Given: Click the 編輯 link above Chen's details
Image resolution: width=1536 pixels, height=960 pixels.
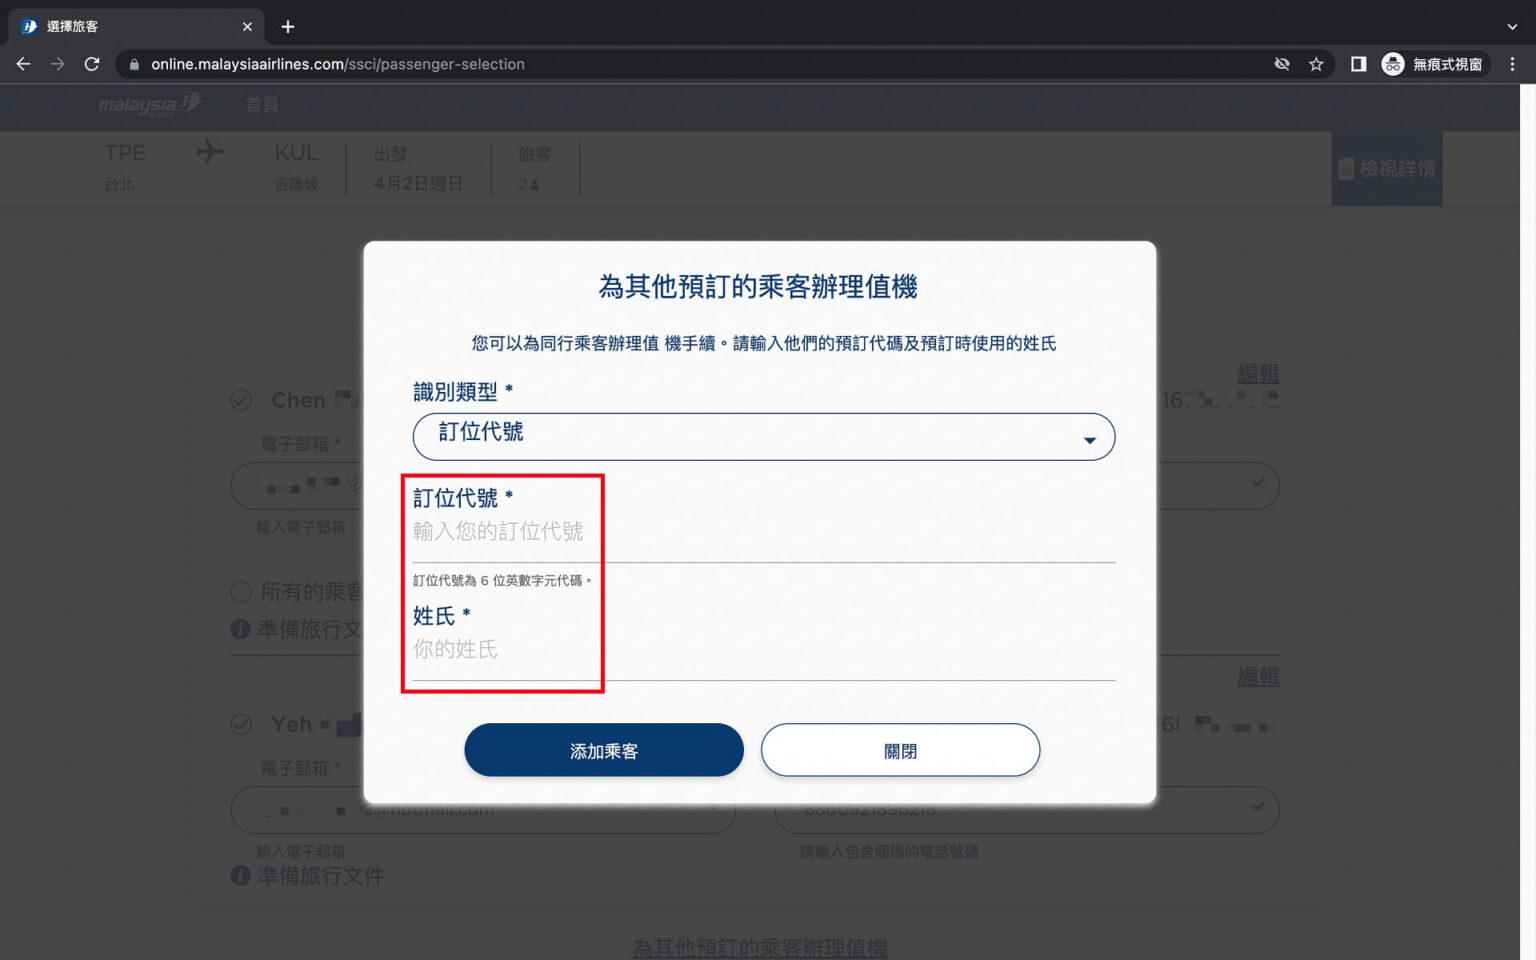Looking at the screenshot, I should 1258,373.
